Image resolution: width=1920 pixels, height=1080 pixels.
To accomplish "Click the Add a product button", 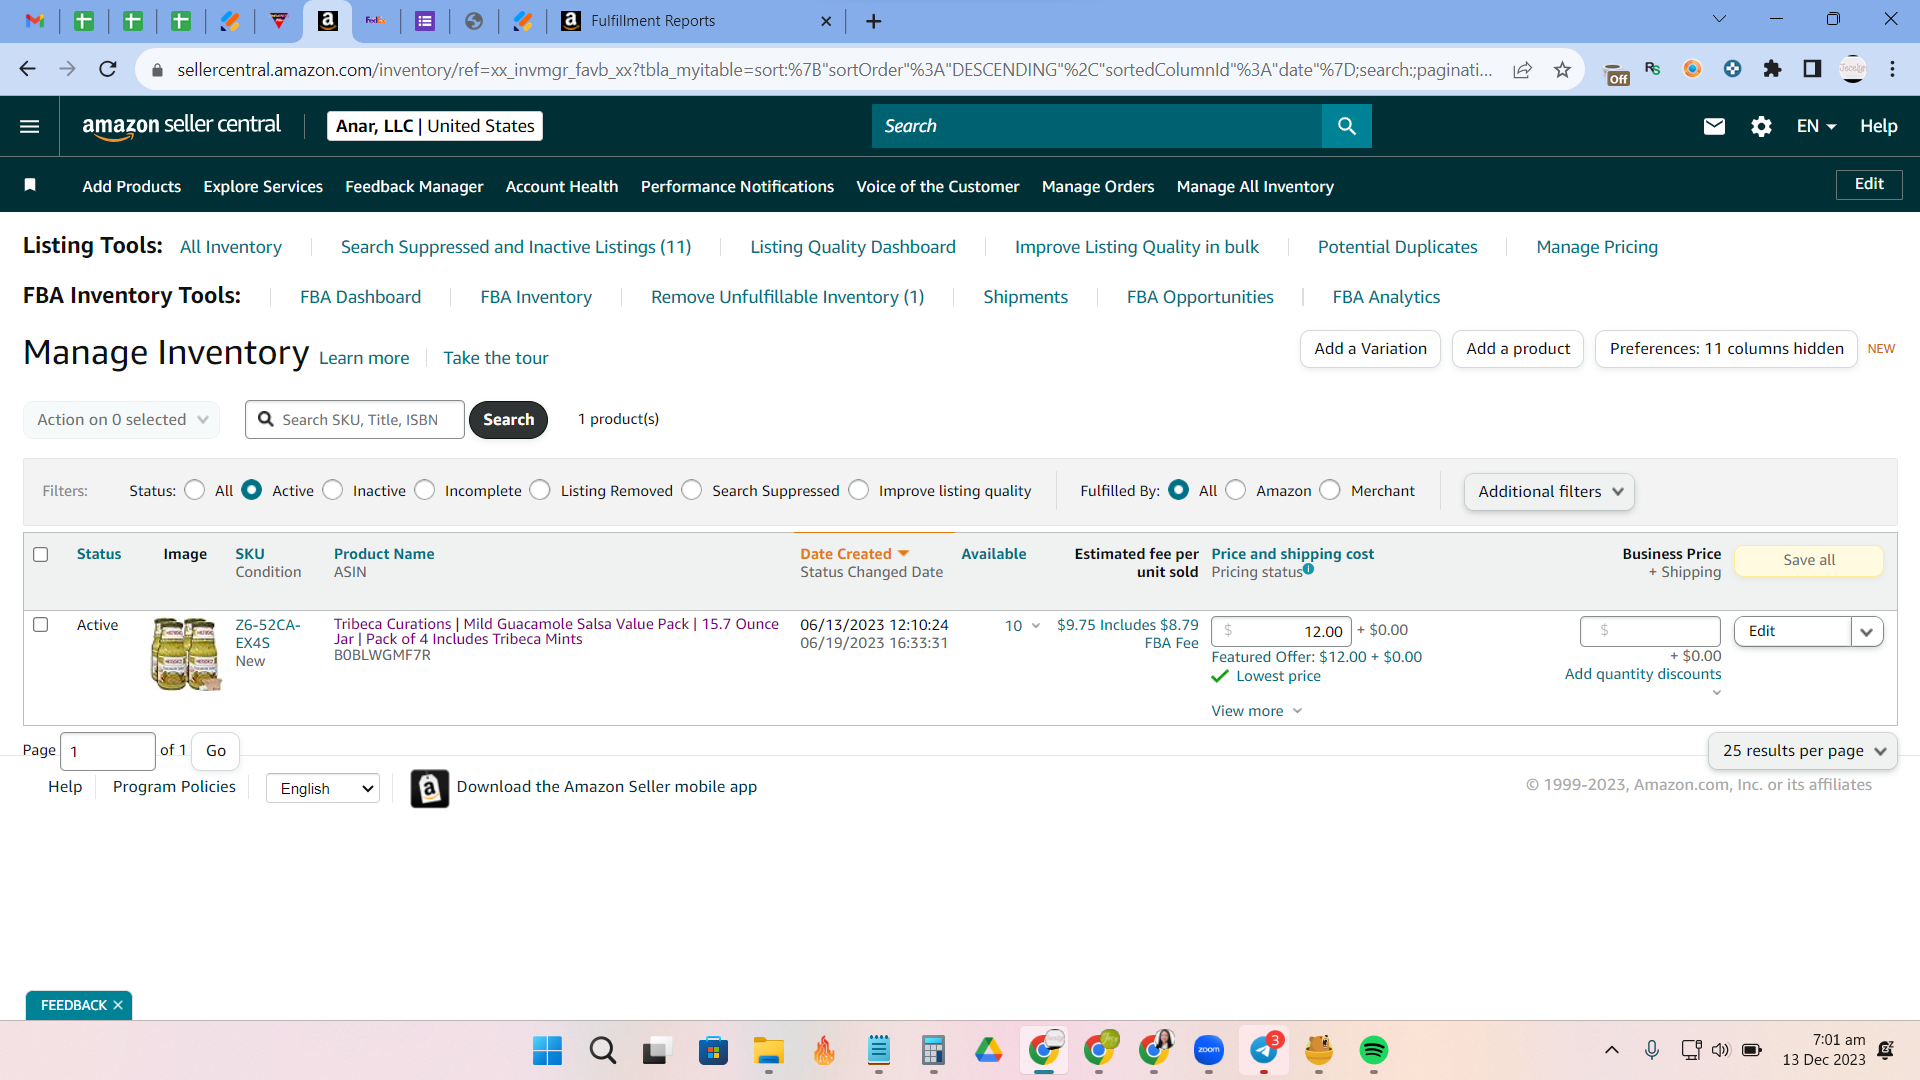I will (x=1518, y=349).
